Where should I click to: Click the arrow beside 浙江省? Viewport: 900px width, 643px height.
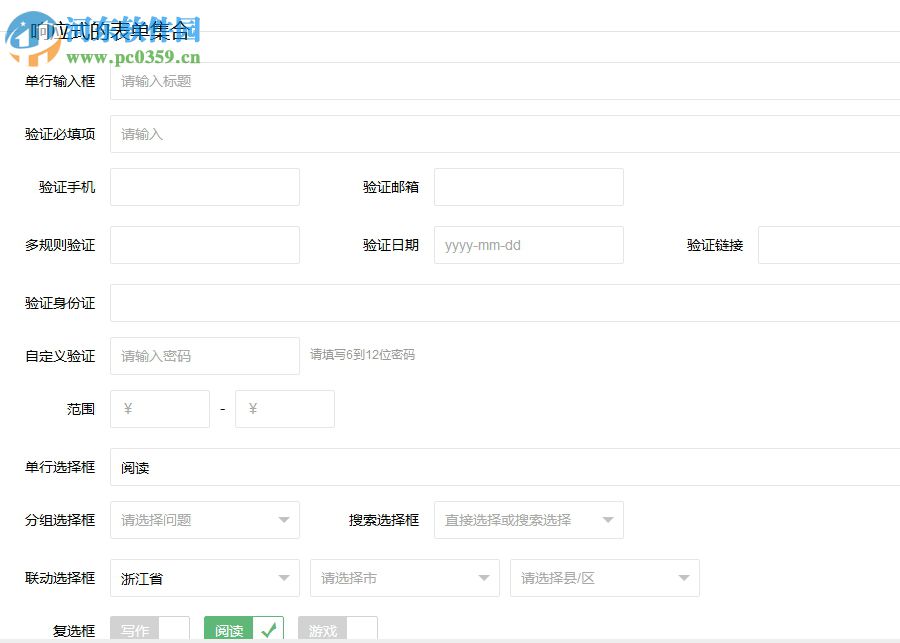284,578
